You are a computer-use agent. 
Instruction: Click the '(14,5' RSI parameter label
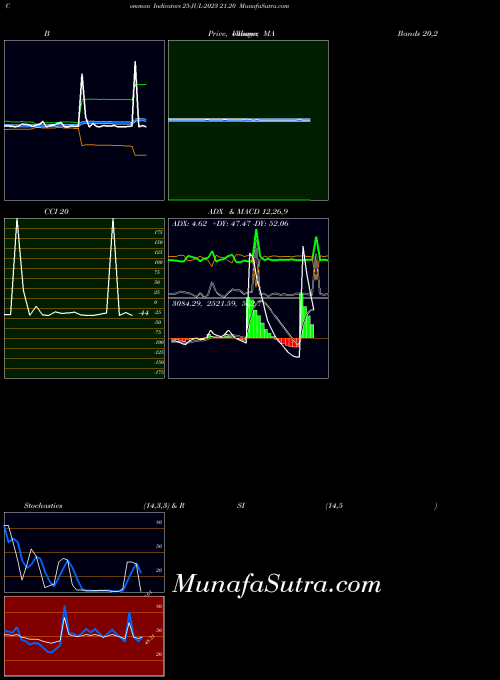(x=334, y=506)
